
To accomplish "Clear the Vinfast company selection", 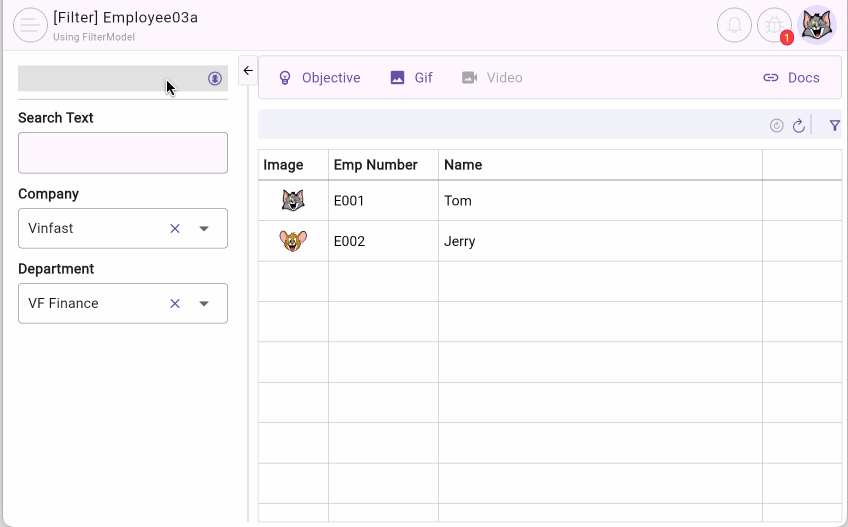I will pos(175,228).
